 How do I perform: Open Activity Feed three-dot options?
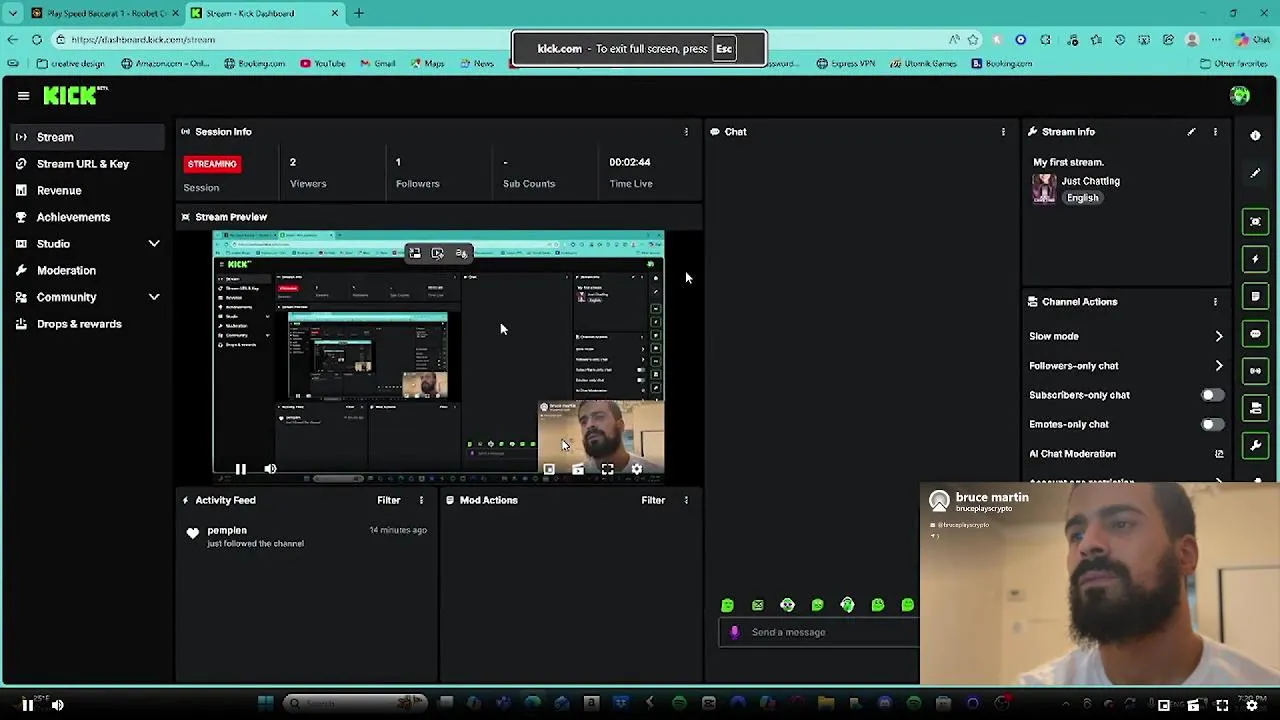(421, 500)
